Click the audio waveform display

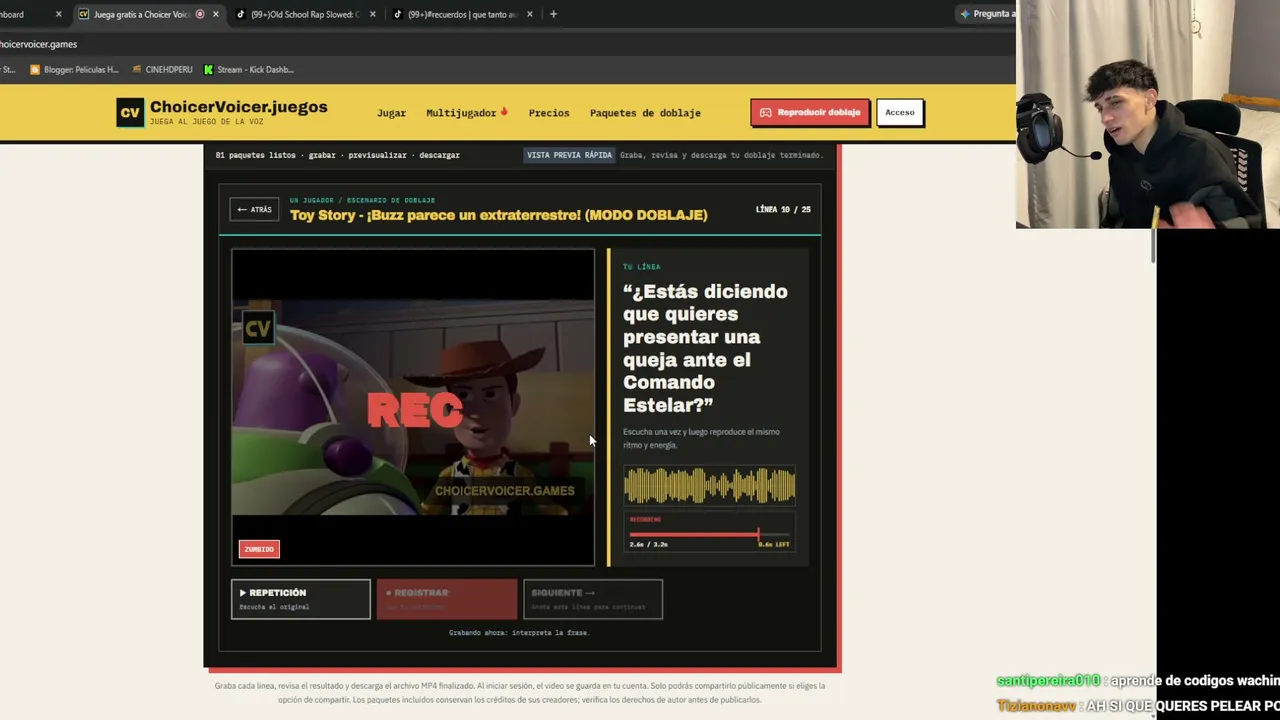point(710,486)
